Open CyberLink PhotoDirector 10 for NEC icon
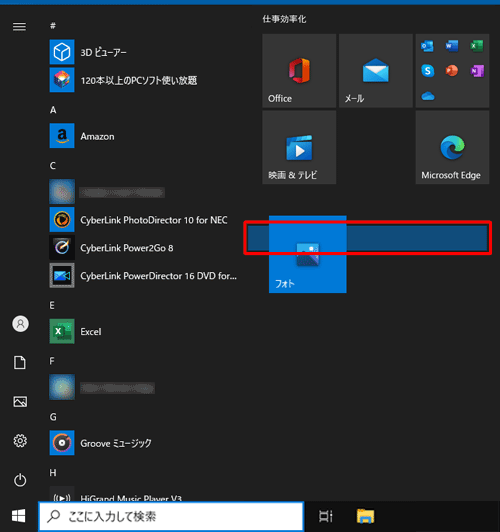The height and width of the screenshot is (532, 500). (x=62, y=220)
